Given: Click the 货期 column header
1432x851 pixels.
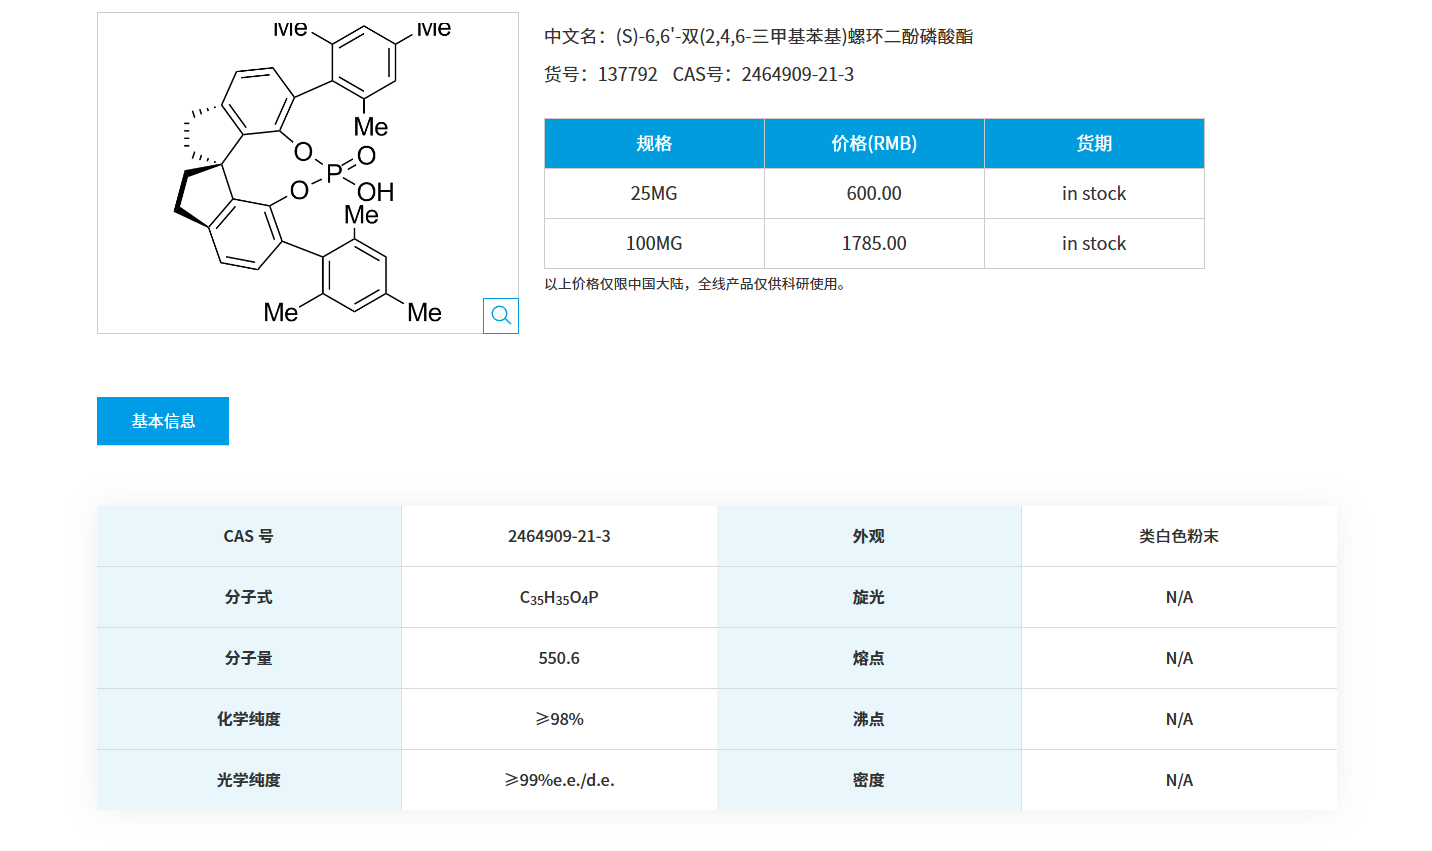Looking at the screenshot, I should click(1093, 143).
